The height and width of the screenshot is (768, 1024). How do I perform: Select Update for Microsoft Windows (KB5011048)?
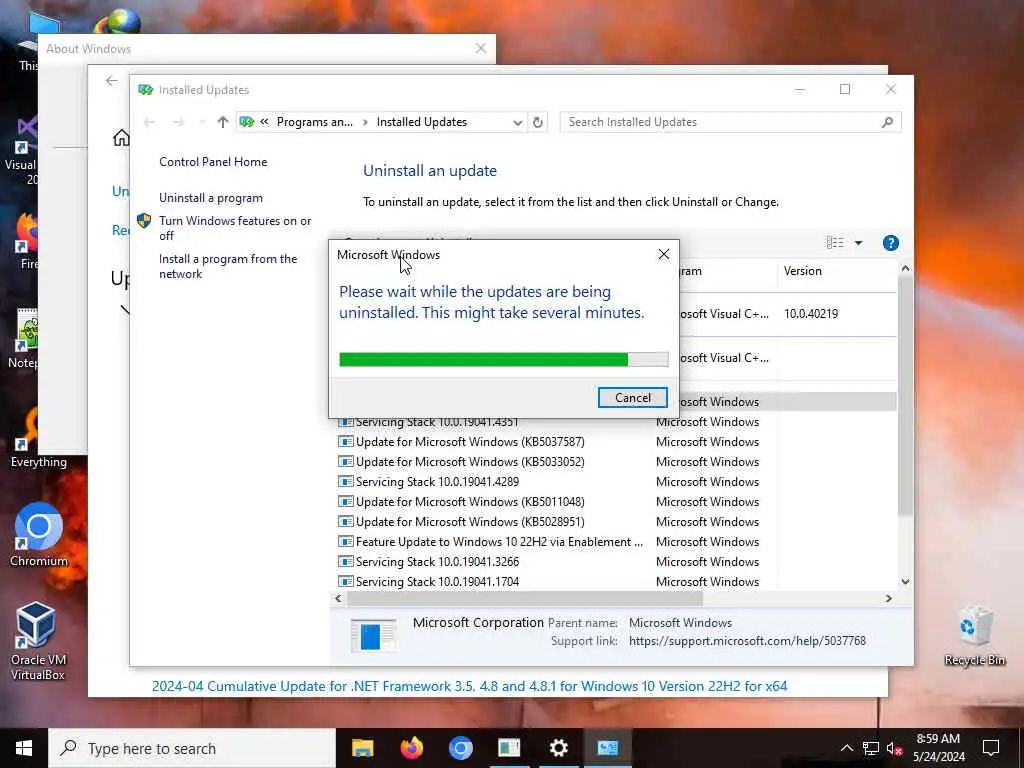point(470,502)
